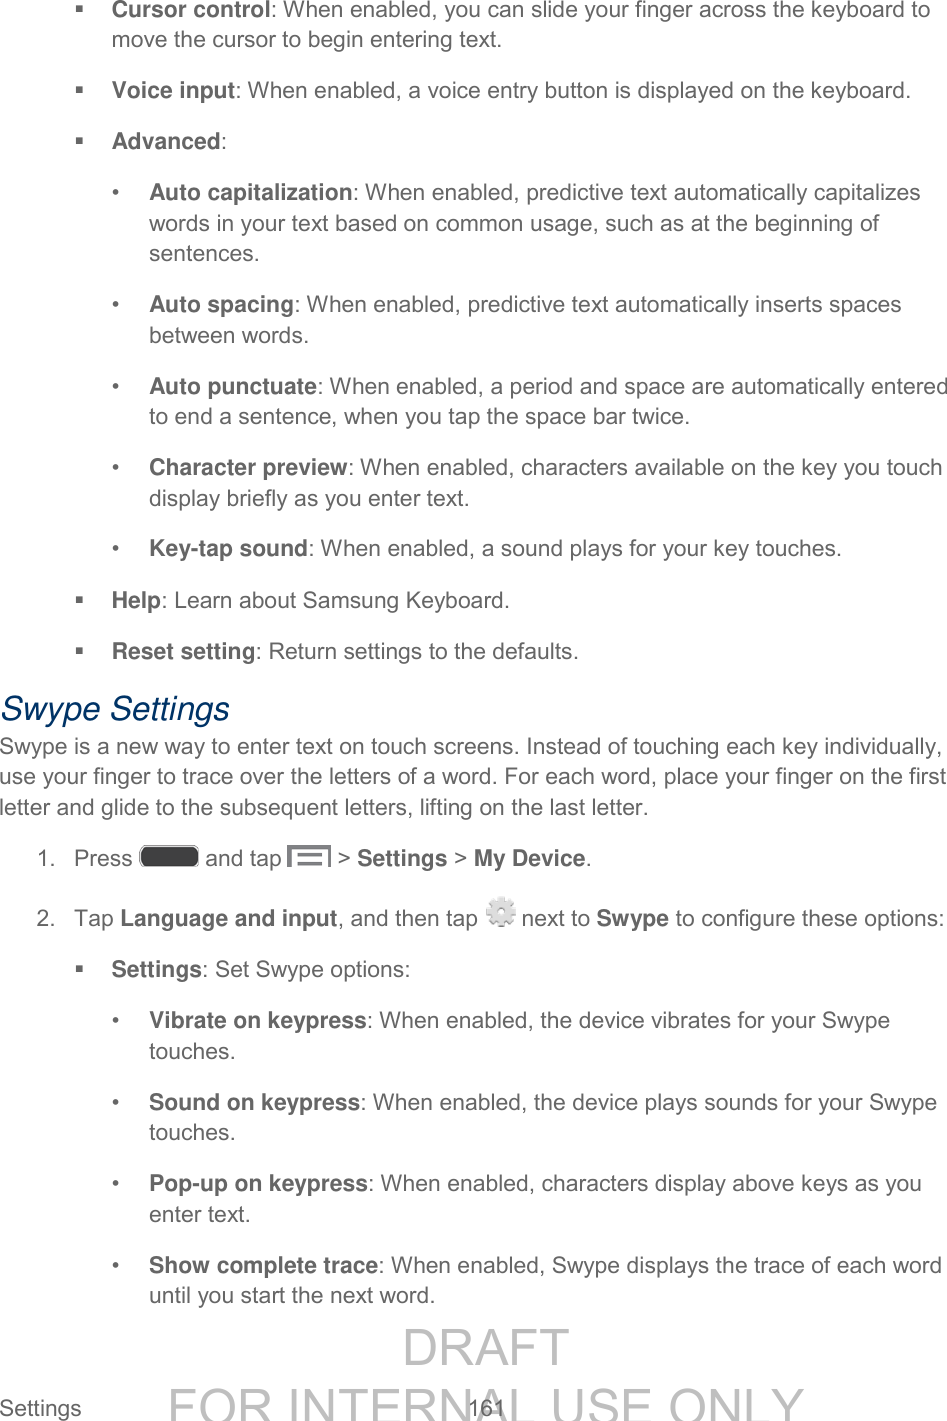Click the Reset setting bullet label

pyautogui.click(x=183, y=652)
